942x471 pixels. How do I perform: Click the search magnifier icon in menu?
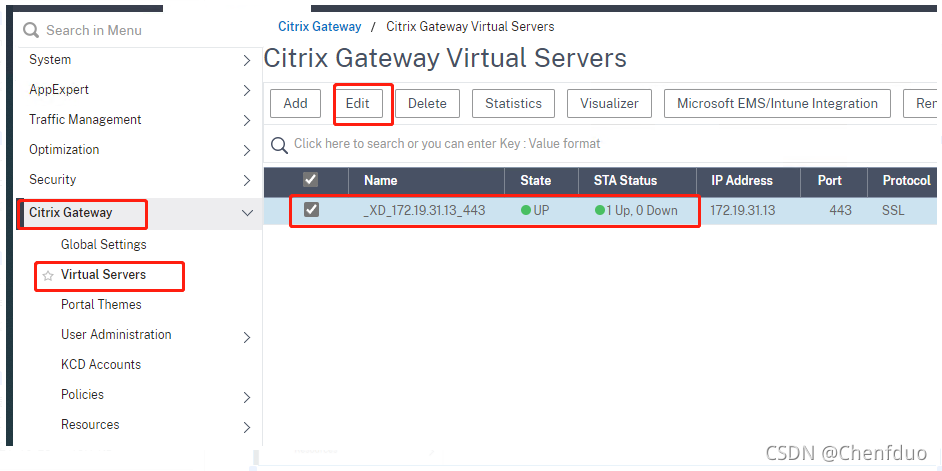tap(32, 30)
